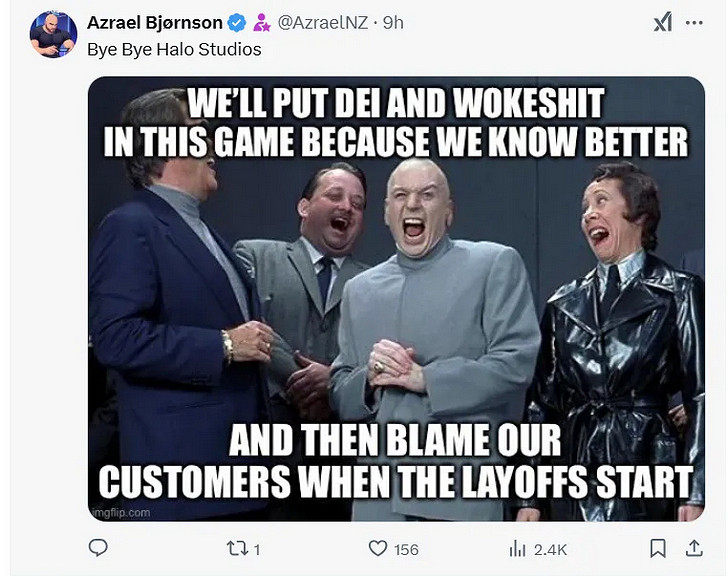Image resolution: width=728 pixels, height=576 pixels.
Task: Click the 'Bye Bye Halo Studios' post text
Action: pyautogui.click(x=174, y=49)
